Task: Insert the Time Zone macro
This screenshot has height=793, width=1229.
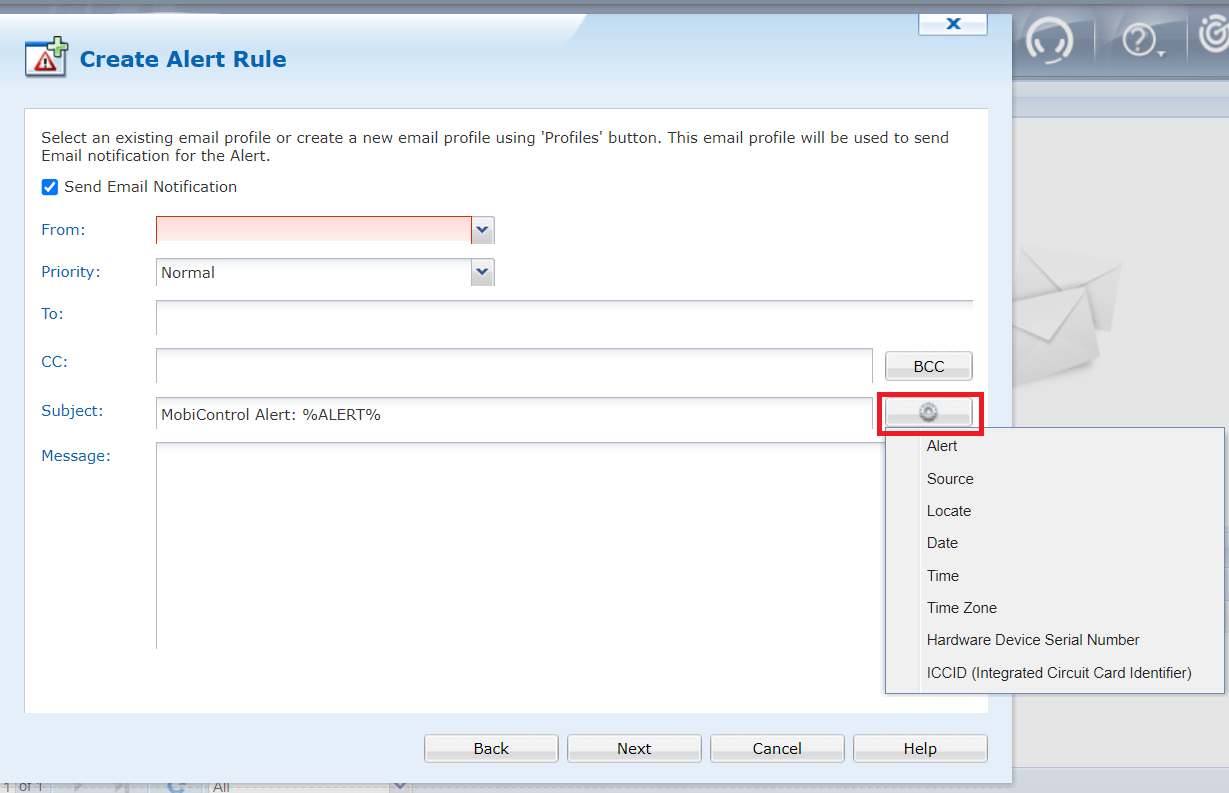Action: pos(961,608)
